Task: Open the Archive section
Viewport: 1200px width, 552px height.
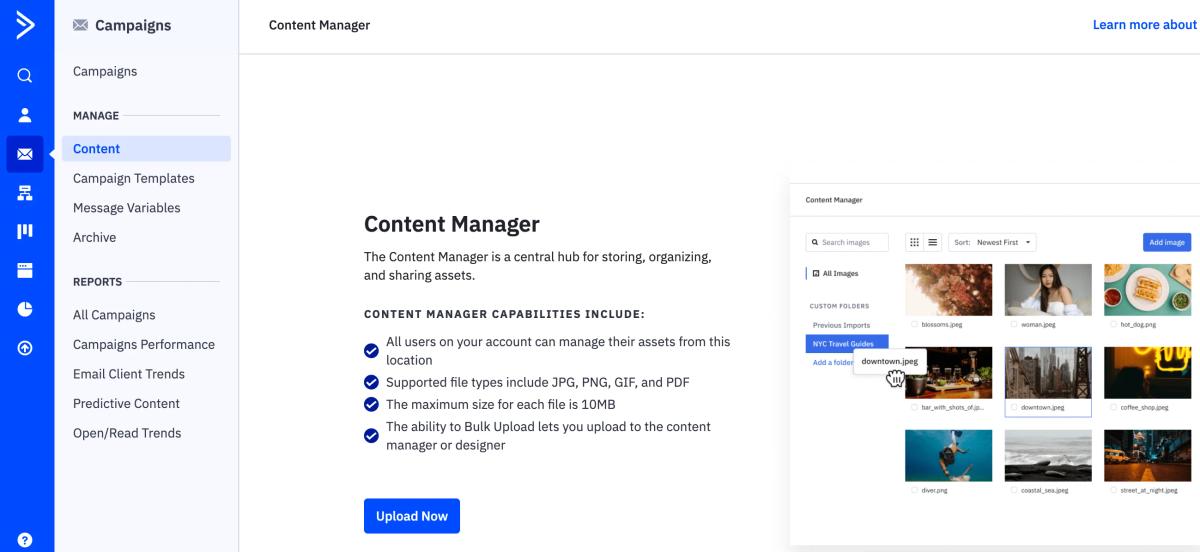Action: point(95,237)
